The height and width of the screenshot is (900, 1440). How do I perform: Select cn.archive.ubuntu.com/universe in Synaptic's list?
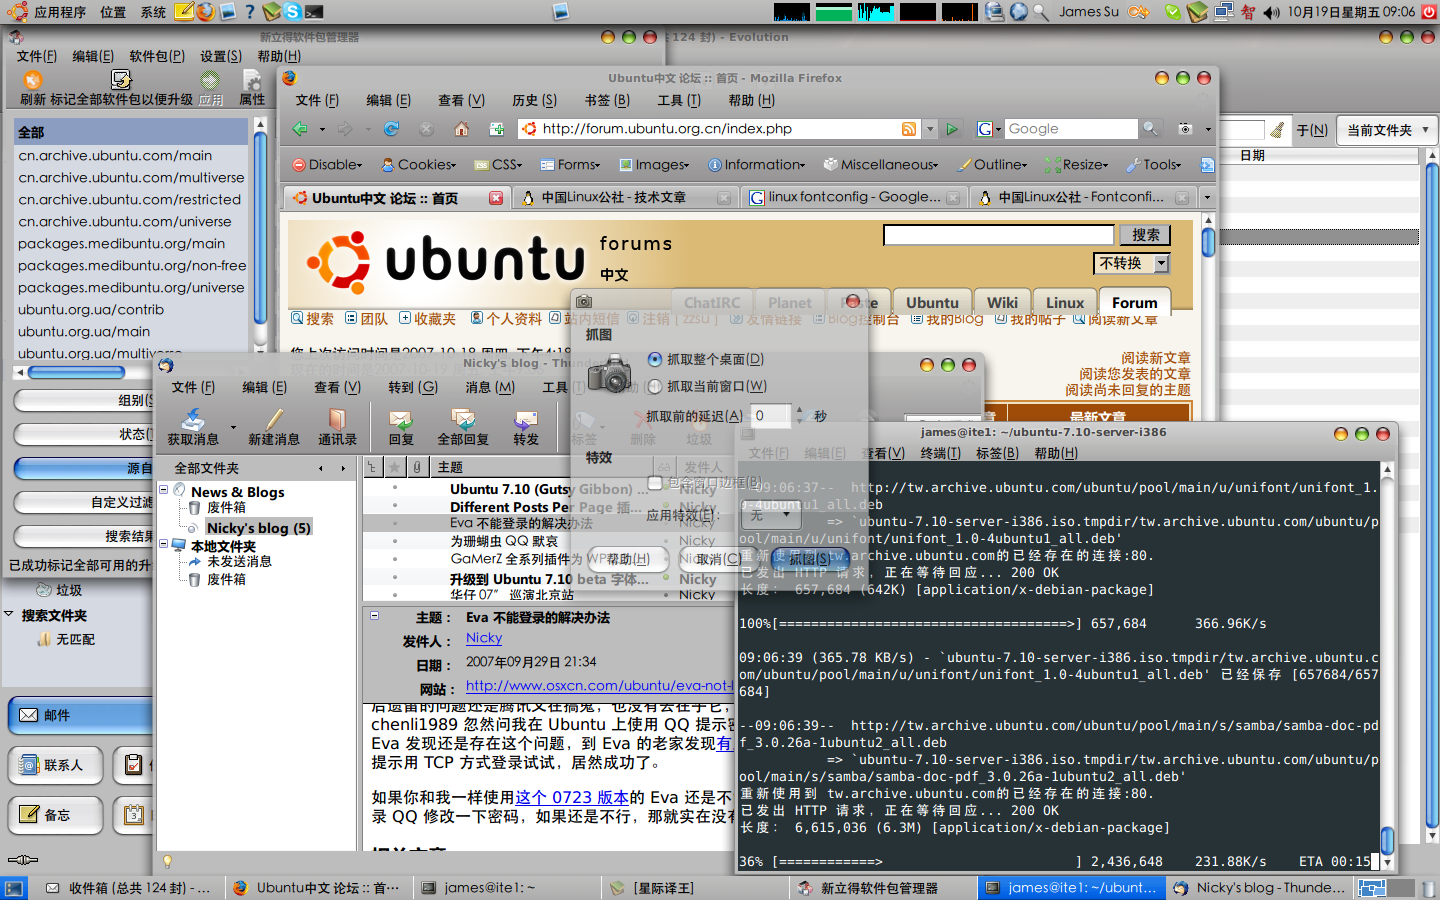click(125, 222)
